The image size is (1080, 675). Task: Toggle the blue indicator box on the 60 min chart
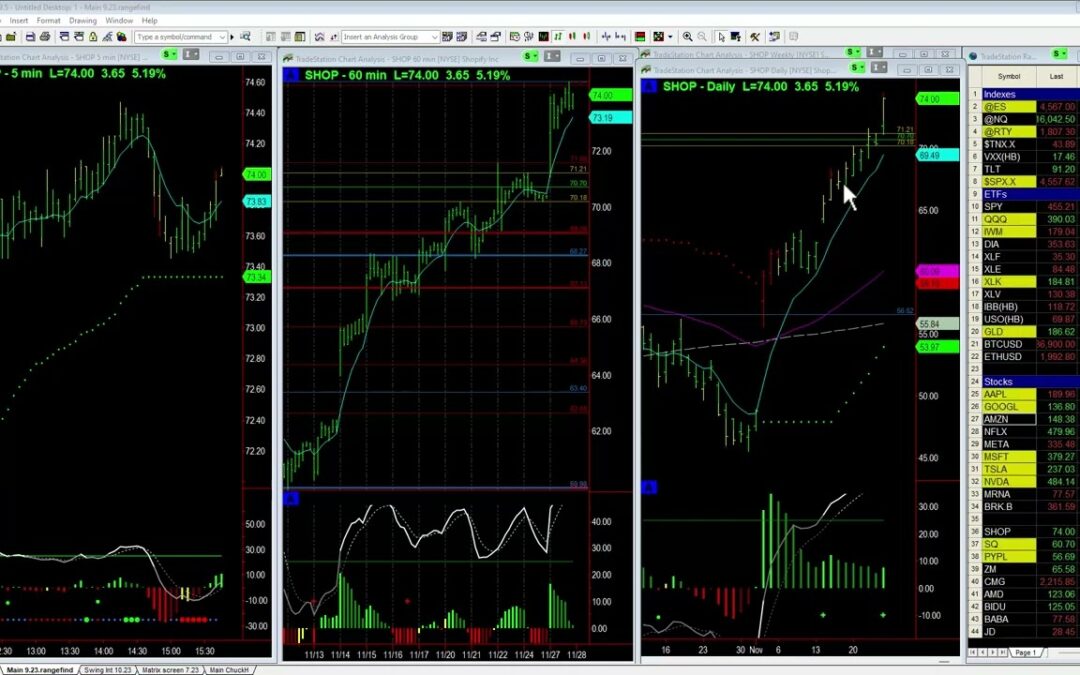click(291, 74)
